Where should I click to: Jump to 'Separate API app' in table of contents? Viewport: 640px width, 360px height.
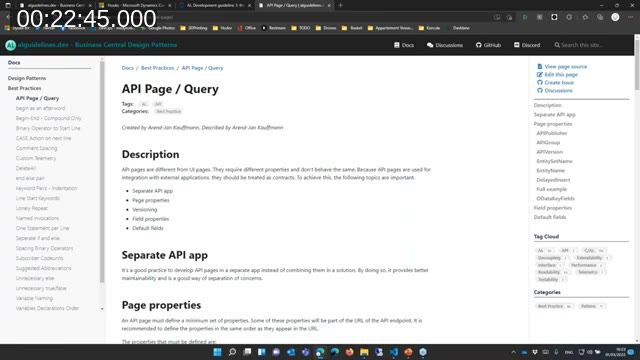click(x=554, y=115)
